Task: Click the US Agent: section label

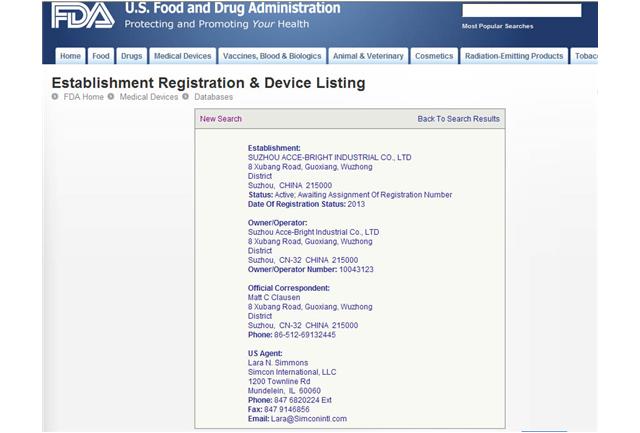Action: [x=265, y=353]
